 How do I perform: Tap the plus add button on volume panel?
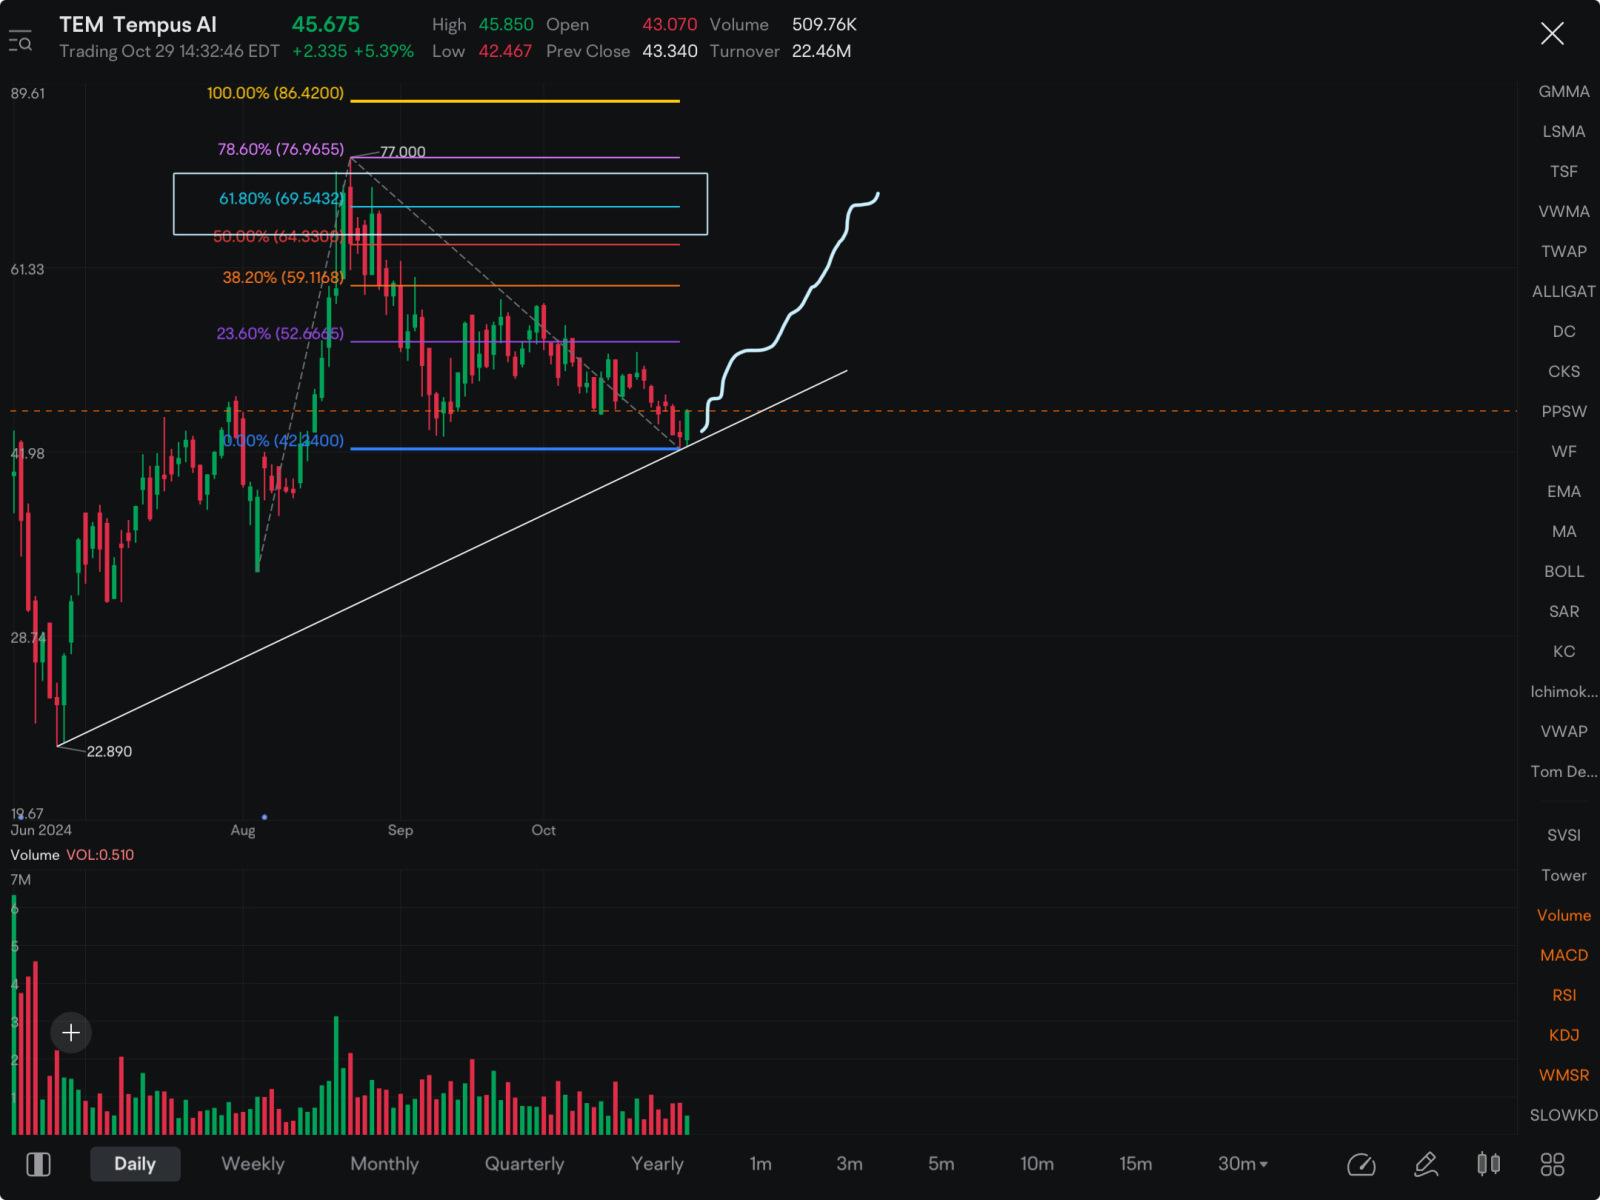point(71,1032)
